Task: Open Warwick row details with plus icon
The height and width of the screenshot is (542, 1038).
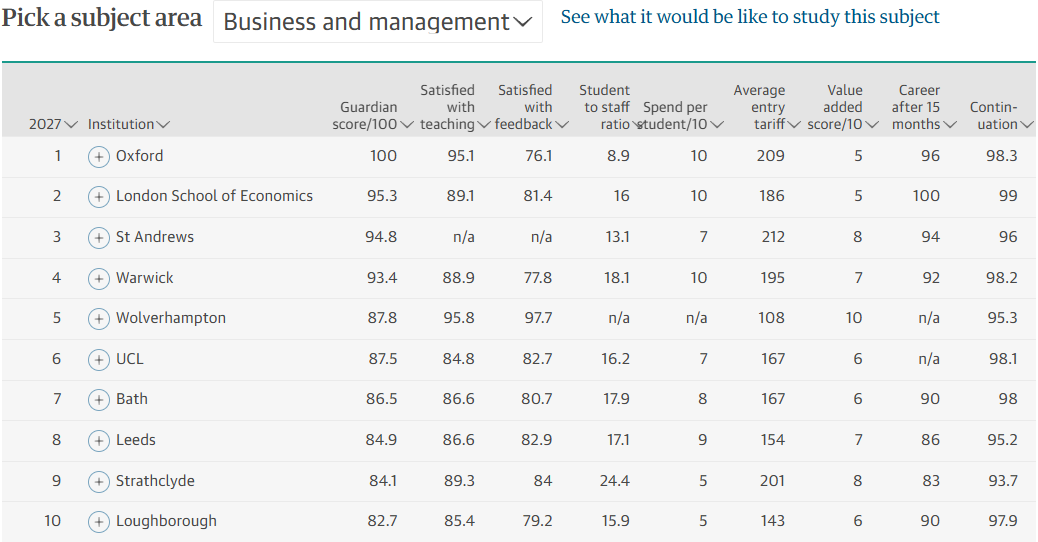Action: click(x=99, y=279)
